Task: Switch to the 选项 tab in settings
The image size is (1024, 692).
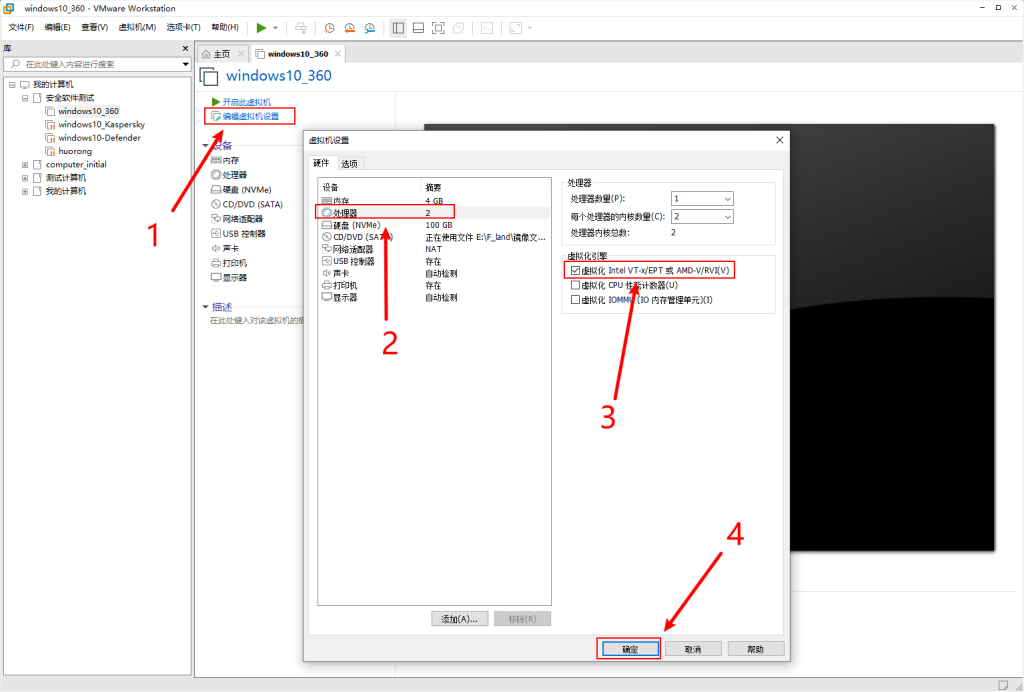Action: tap(349, 164)
